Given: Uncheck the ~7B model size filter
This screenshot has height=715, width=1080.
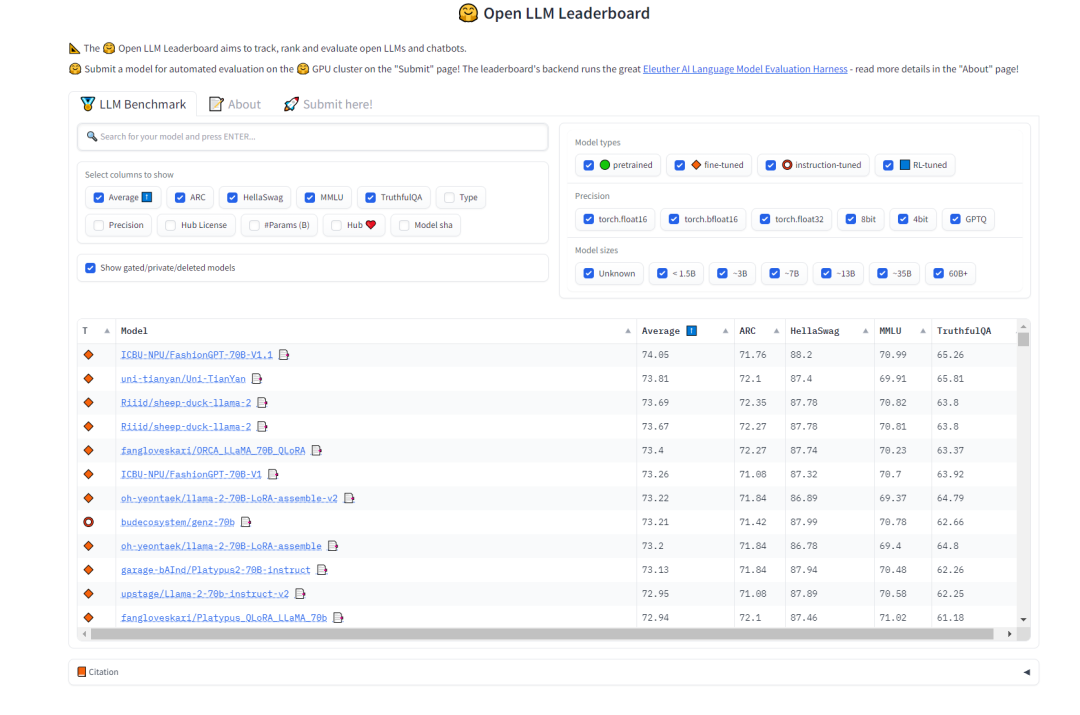Looking at the screenshot, I should point(774,273).
